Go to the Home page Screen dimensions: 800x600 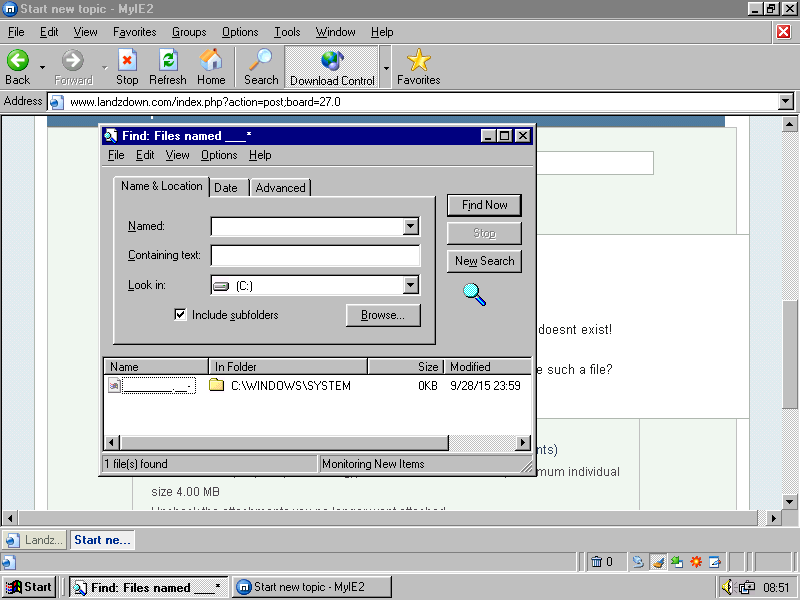211,61
